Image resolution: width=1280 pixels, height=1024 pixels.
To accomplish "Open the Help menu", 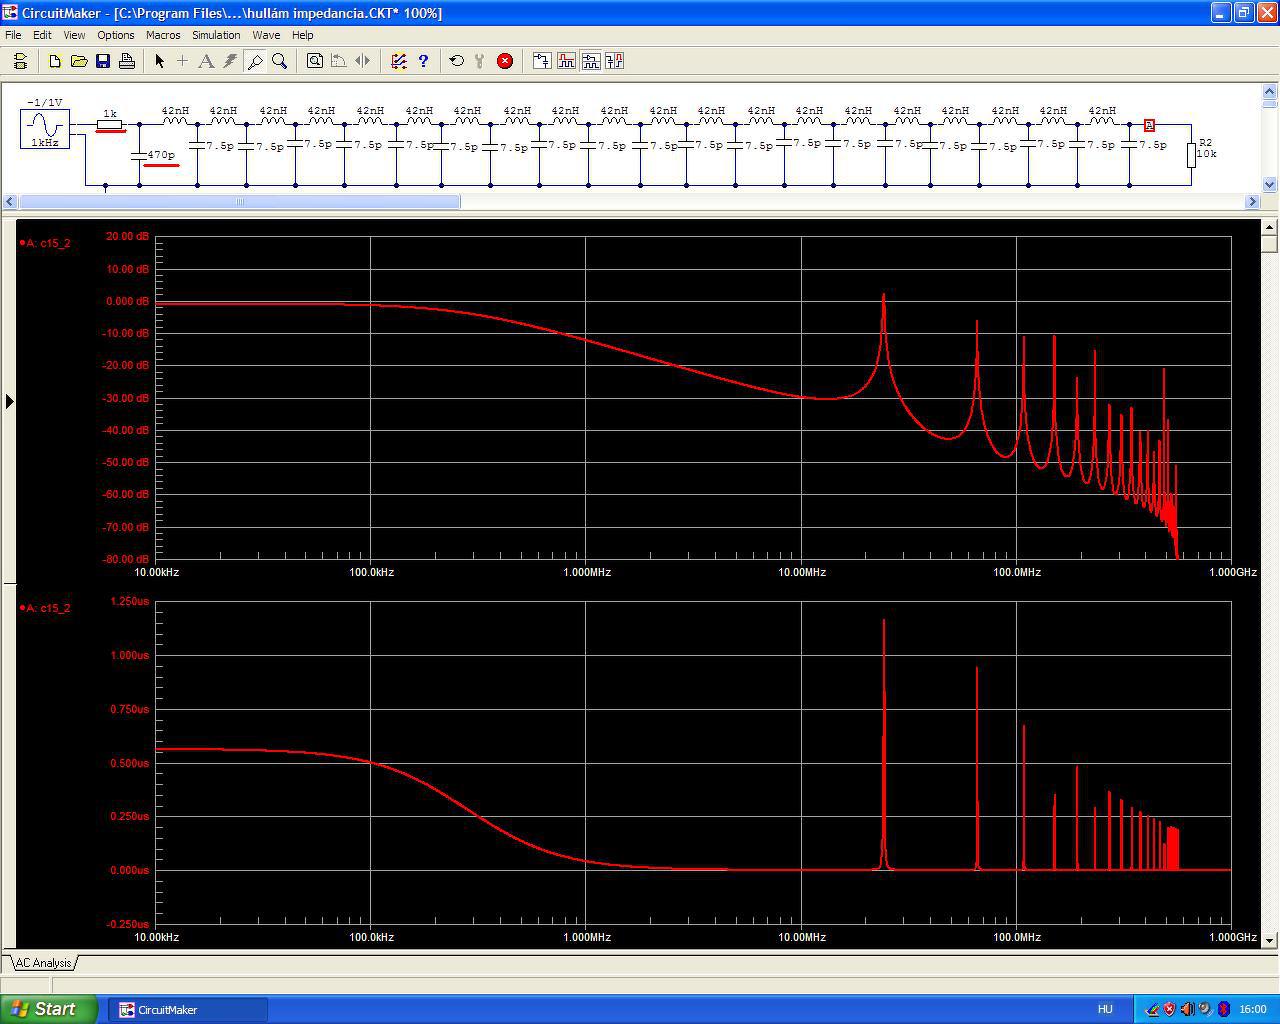I will click(x=302, y=35).
